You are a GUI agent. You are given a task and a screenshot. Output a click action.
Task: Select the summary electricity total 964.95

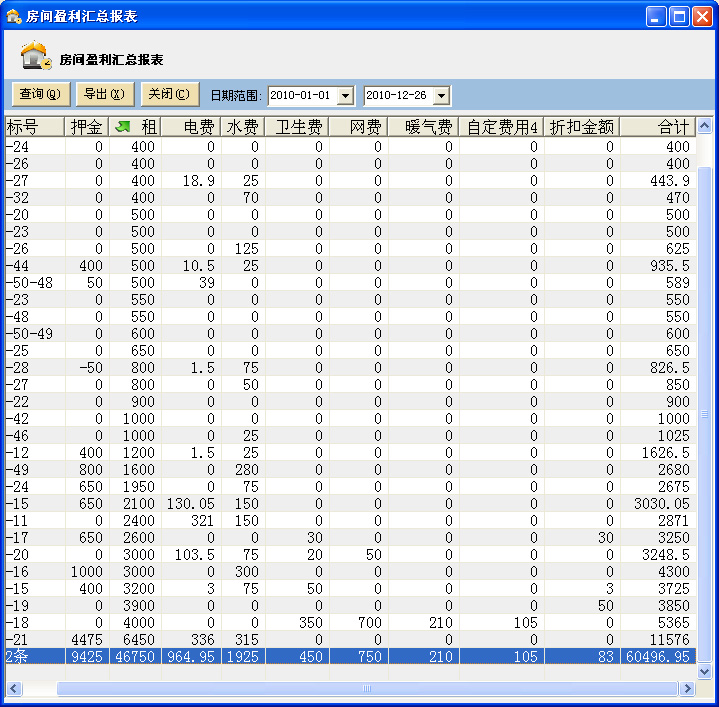[191, 657]
